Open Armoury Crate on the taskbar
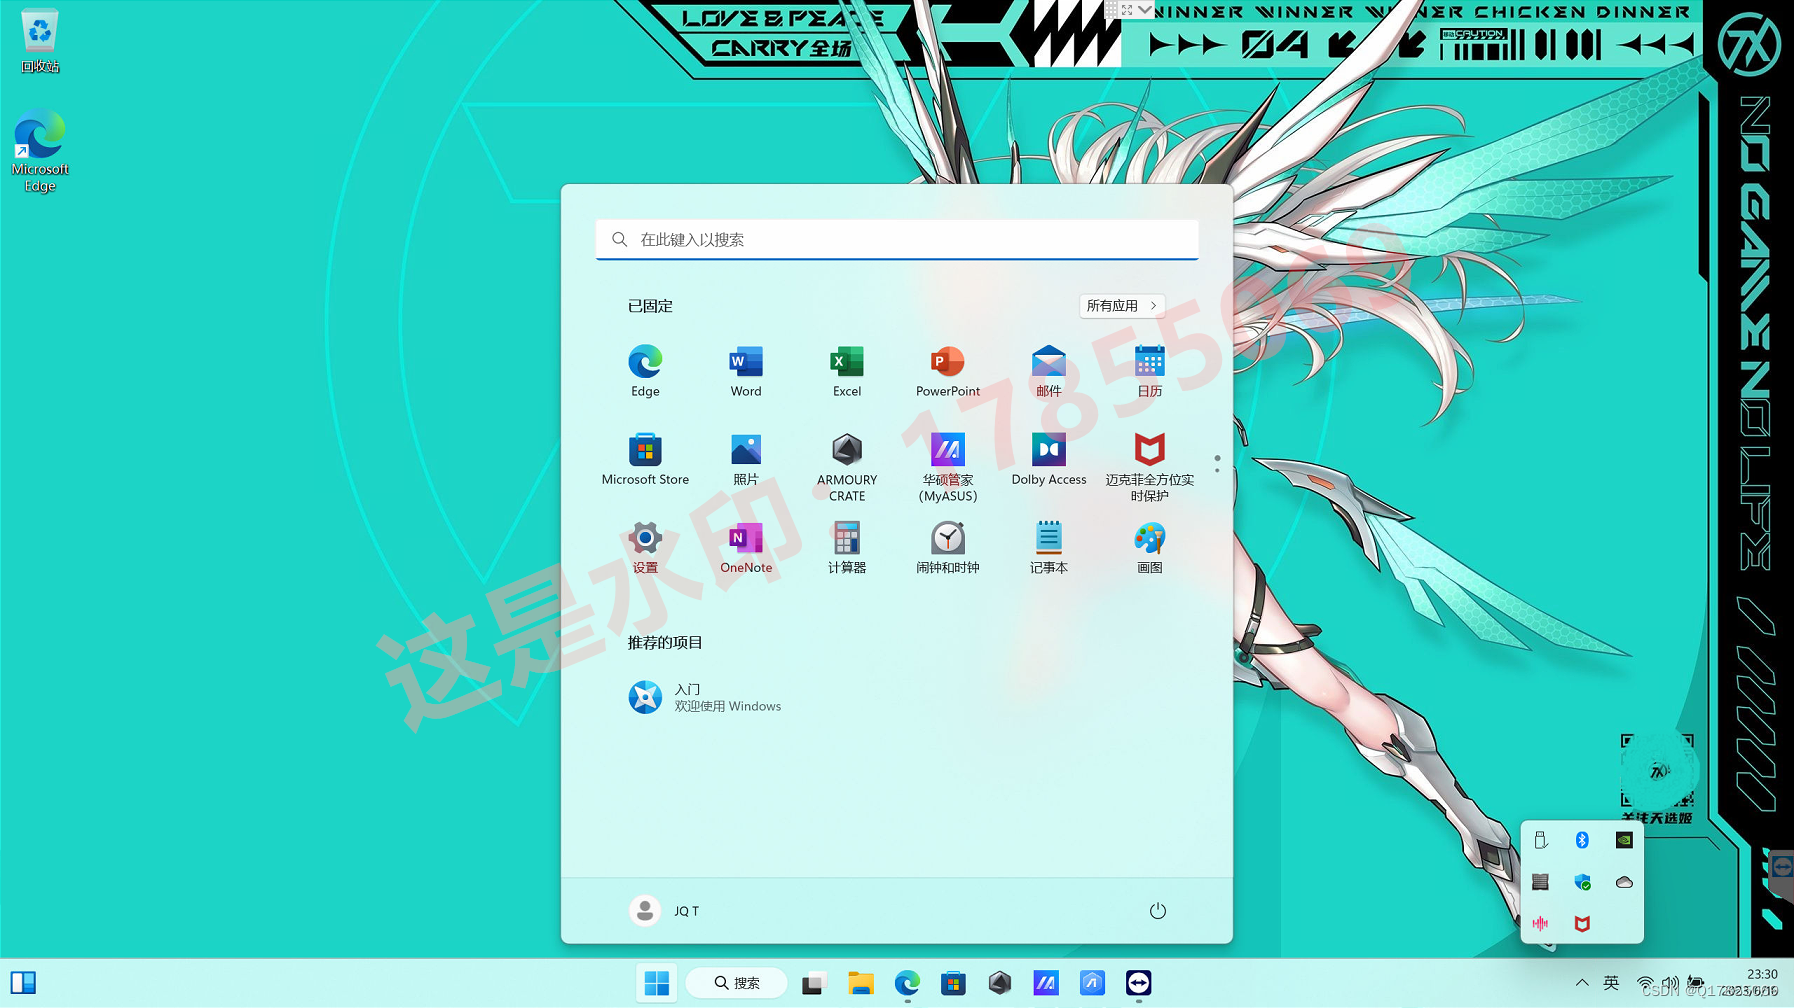 coord(1000,984)
